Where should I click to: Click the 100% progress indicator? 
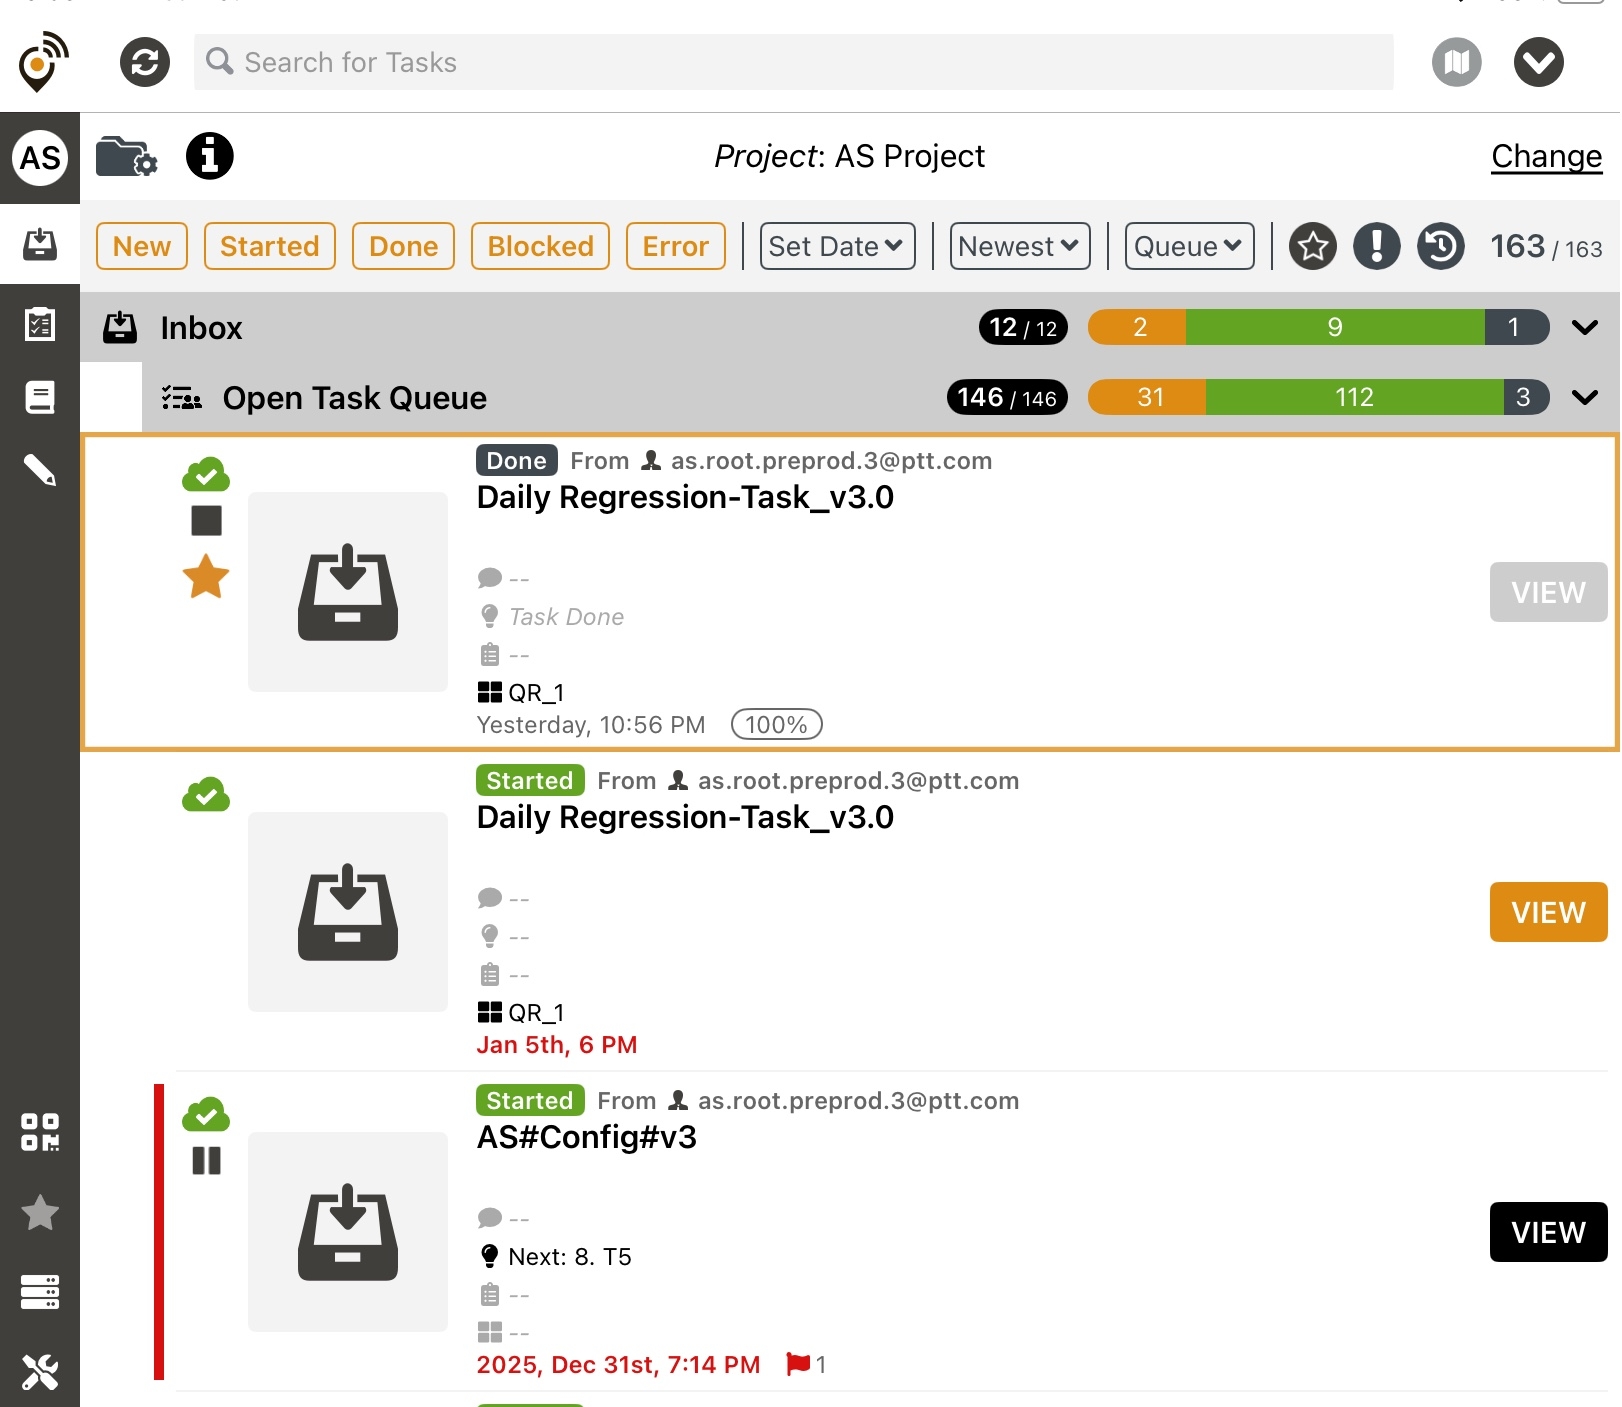tap(776, 724)
